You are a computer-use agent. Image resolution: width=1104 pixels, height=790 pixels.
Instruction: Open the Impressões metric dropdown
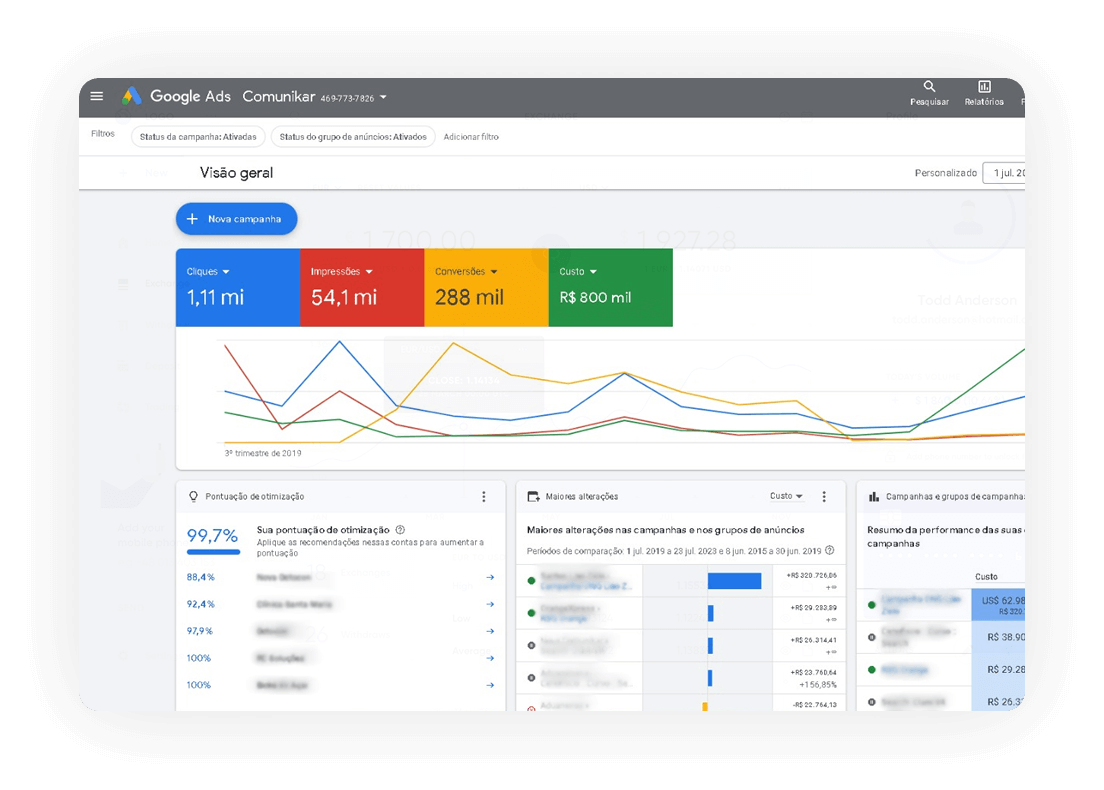point(369,272)
